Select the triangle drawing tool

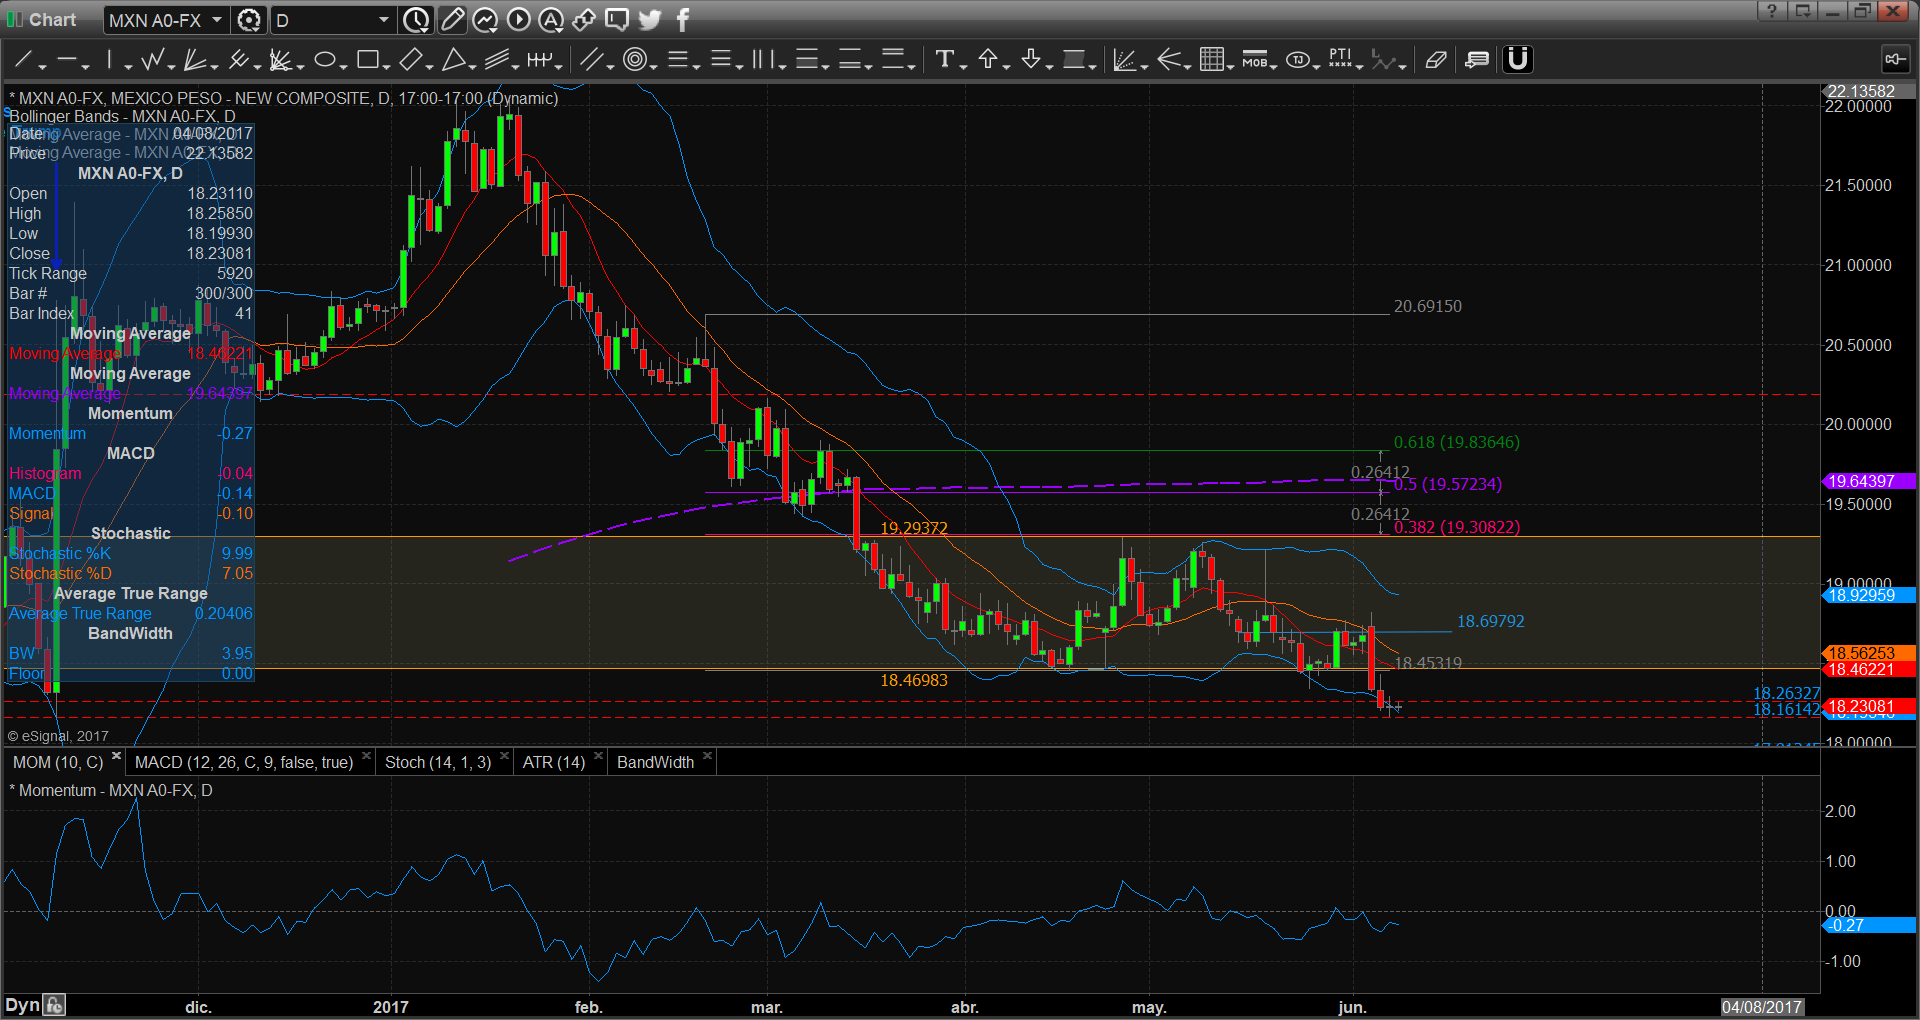click(x=453, y=60)
